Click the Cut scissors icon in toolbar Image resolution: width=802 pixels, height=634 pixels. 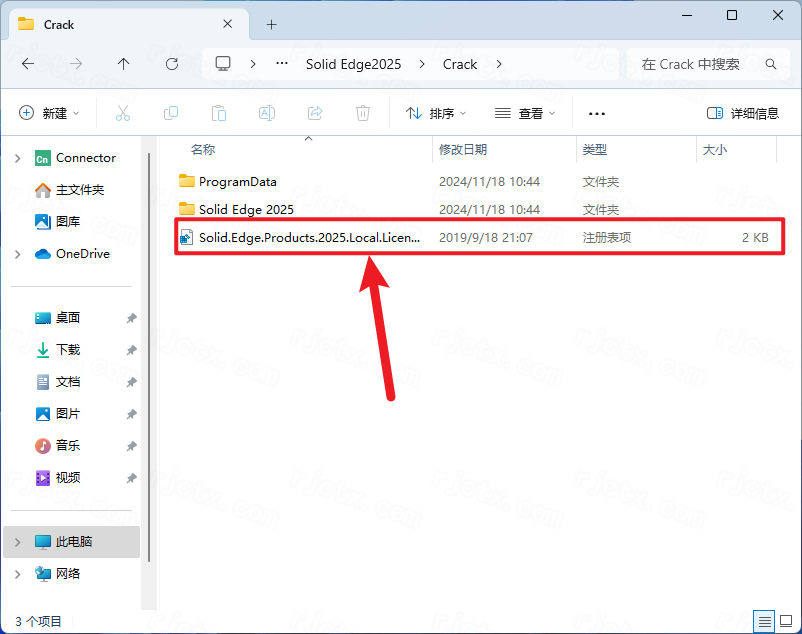pos(123,114)
